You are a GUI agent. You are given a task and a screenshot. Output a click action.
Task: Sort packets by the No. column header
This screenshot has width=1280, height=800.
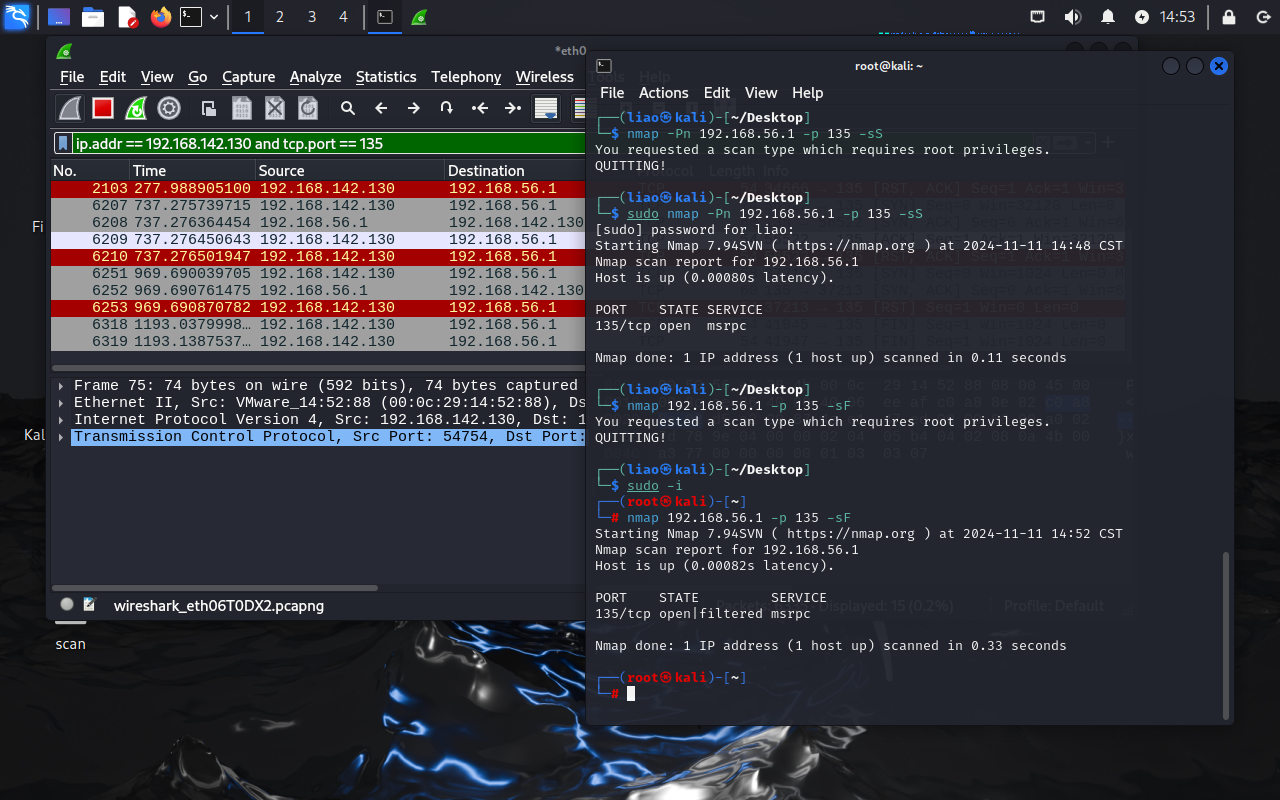89,171
